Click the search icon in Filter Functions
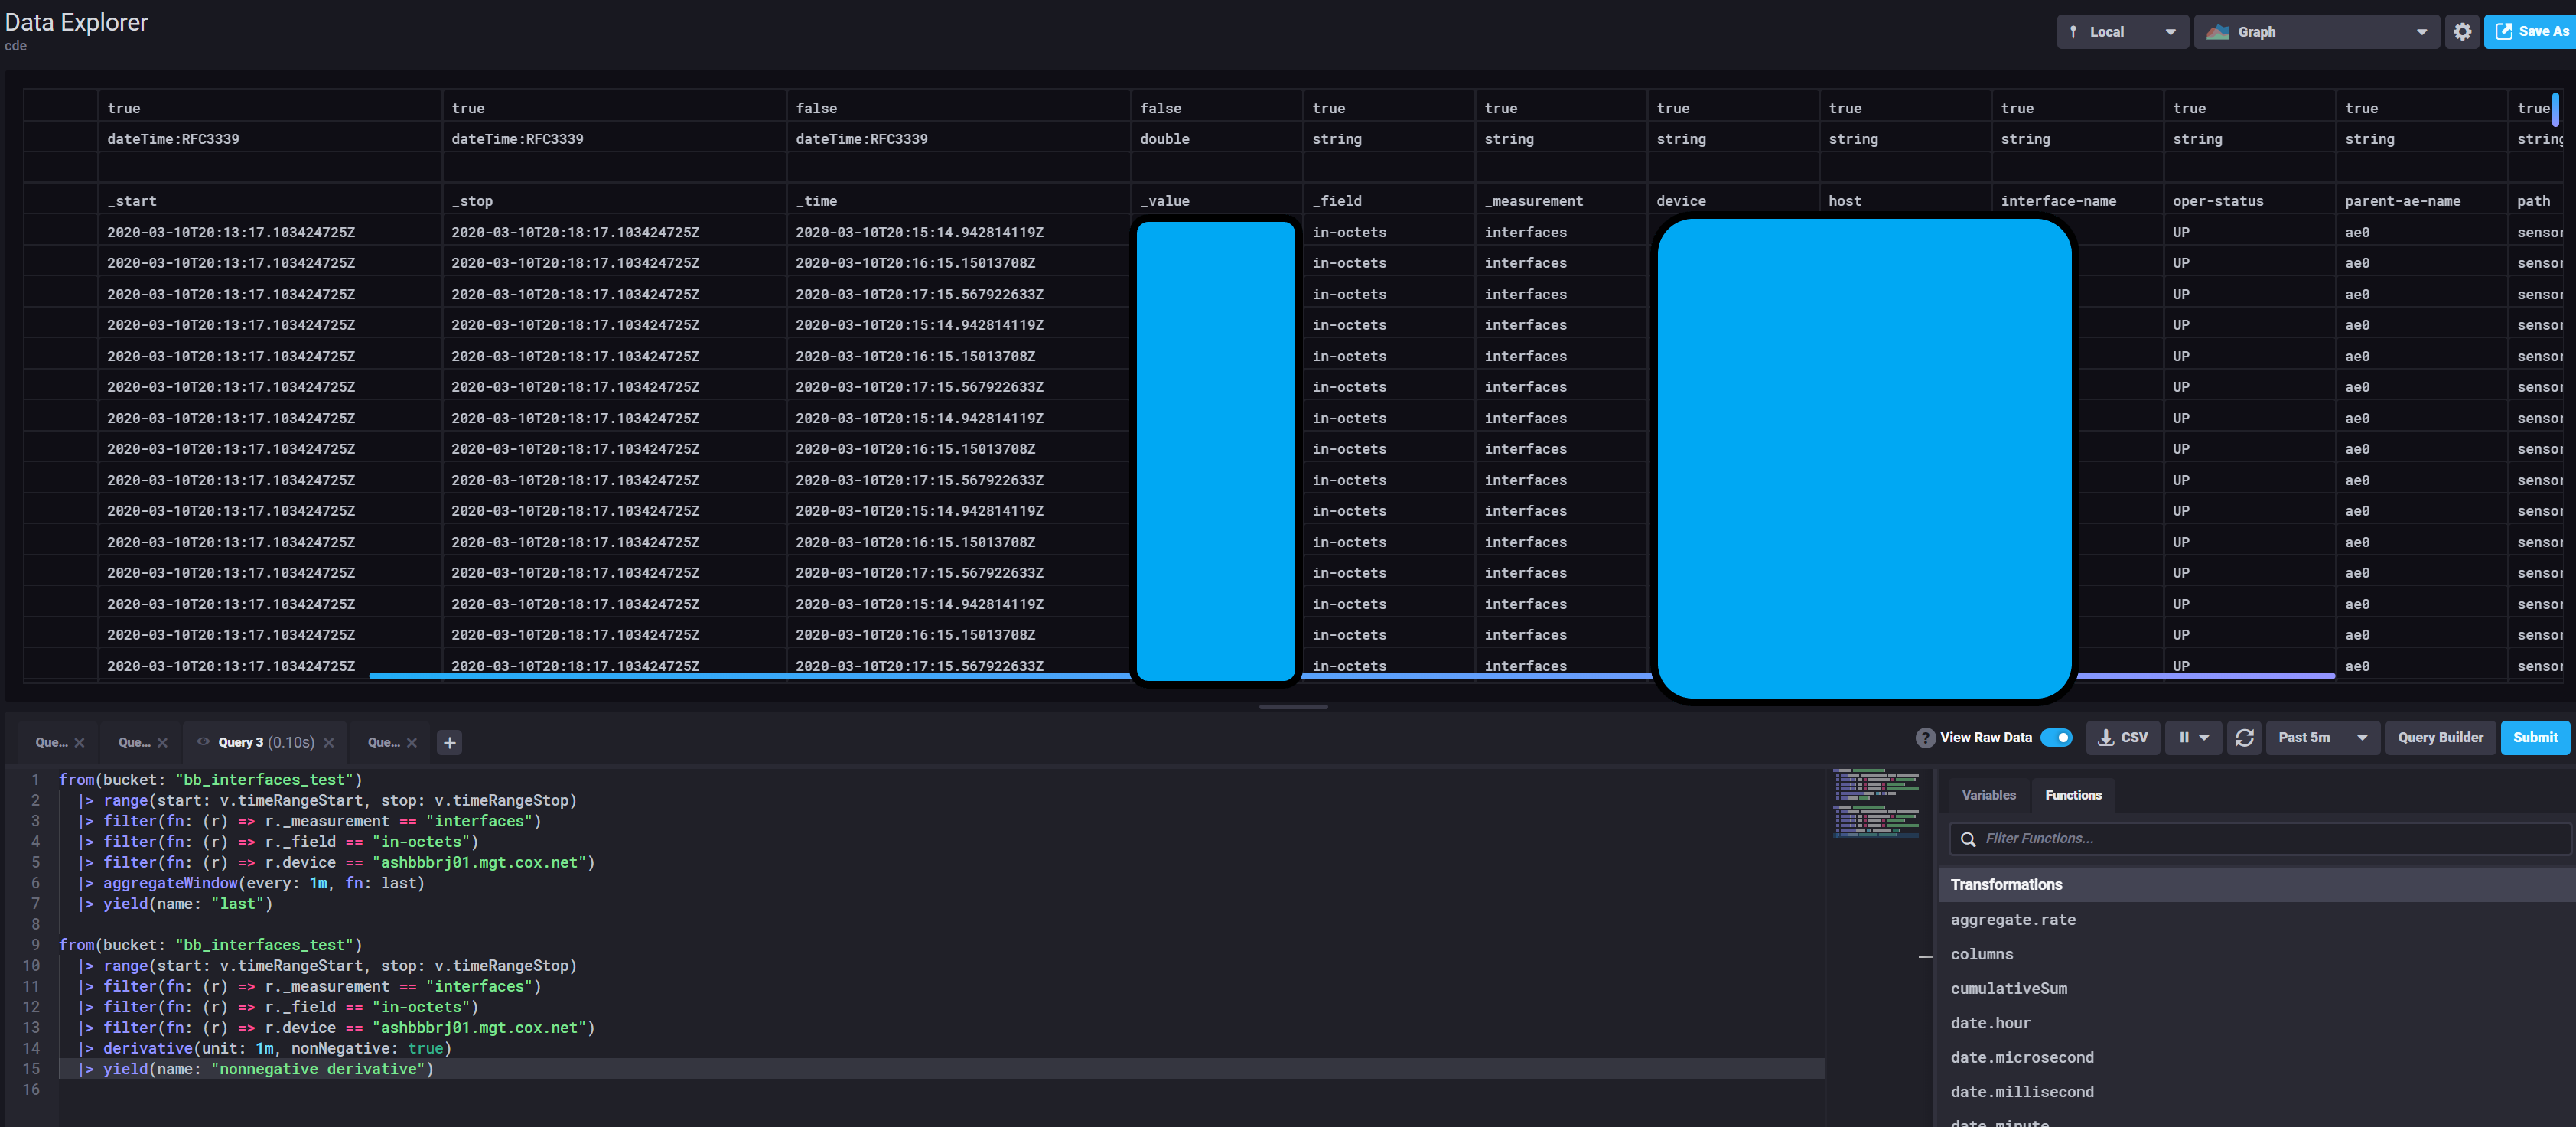The width and height of the screenshot is (2576, 1127). coord(1968,839)
